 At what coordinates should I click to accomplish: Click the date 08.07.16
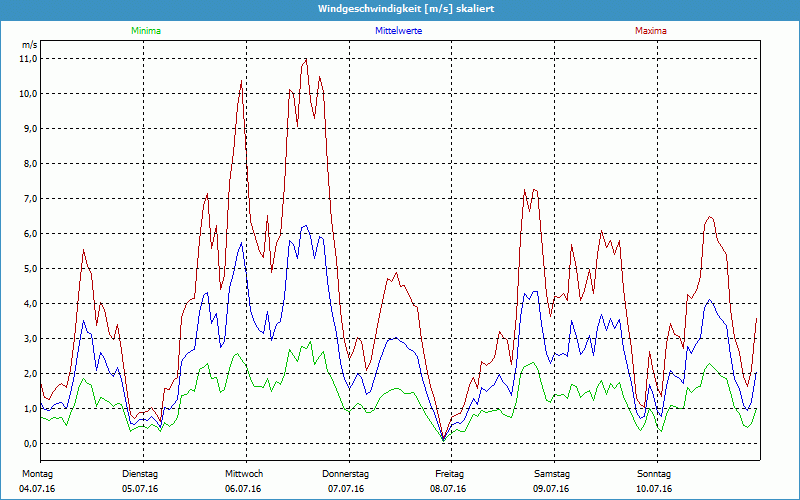(448, 489)
